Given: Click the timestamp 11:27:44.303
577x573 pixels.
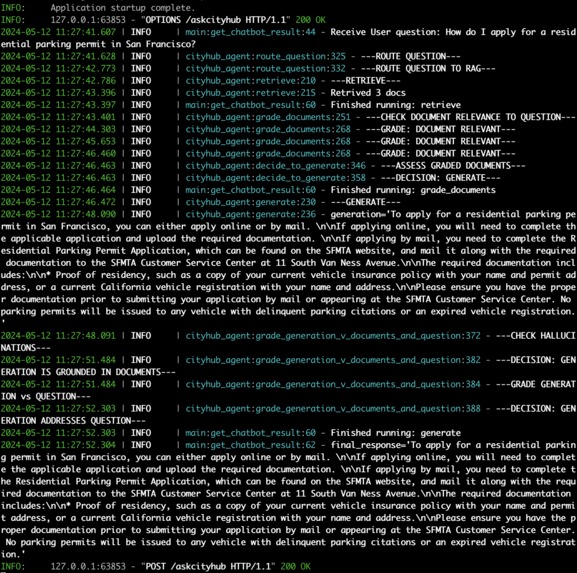Looking at the screenshot, I should click(x=86, y=129).
